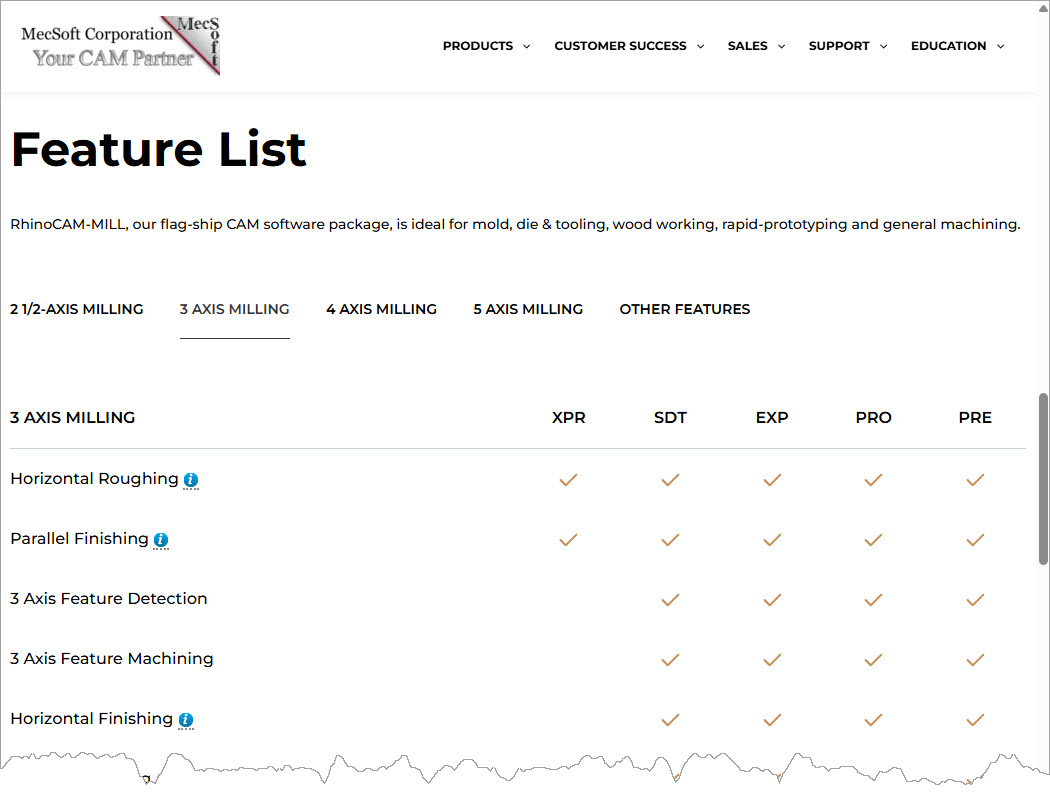Click PRO checkmark for 3 Axis Feature Machining
The width and height of the screenshot is (1050, 796).
(873, 660)
